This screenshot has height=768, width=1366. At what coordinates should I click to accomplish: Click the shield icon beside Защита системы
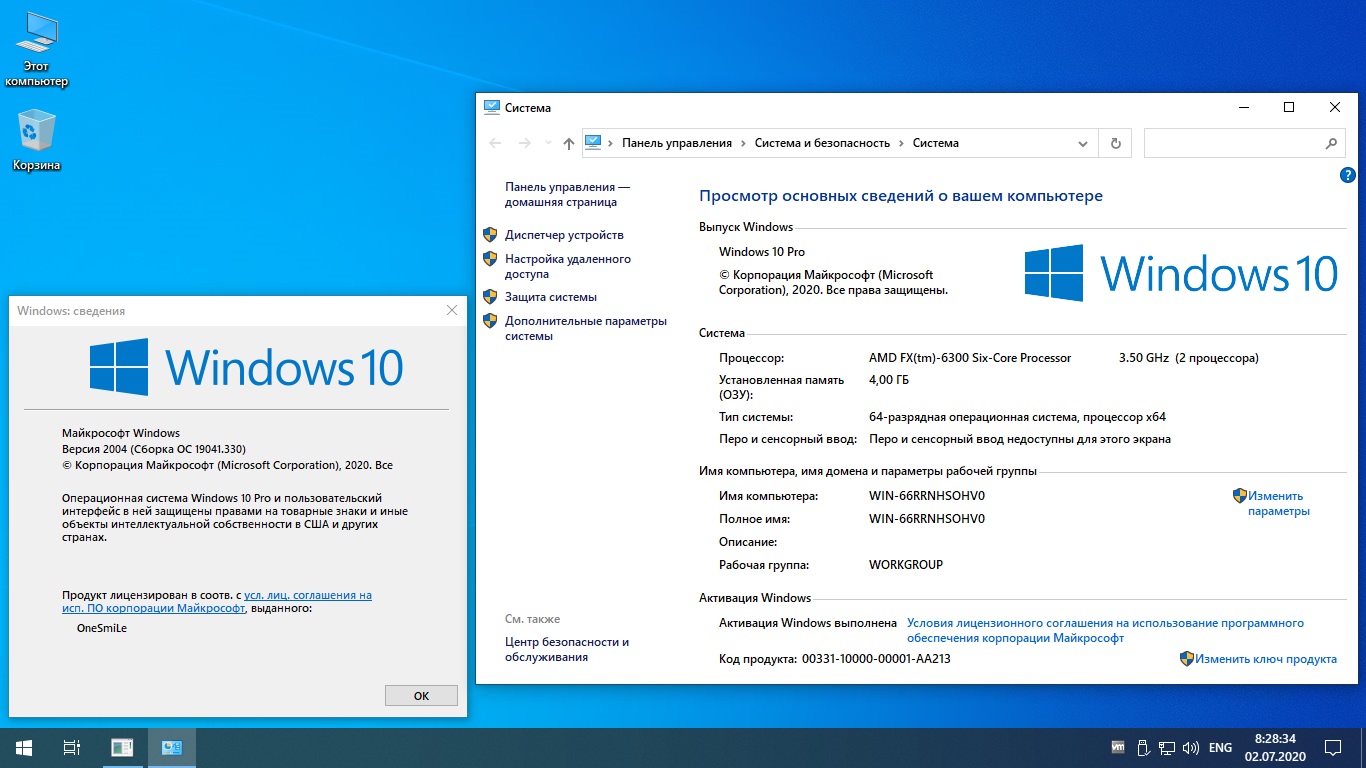coord(490,297)
